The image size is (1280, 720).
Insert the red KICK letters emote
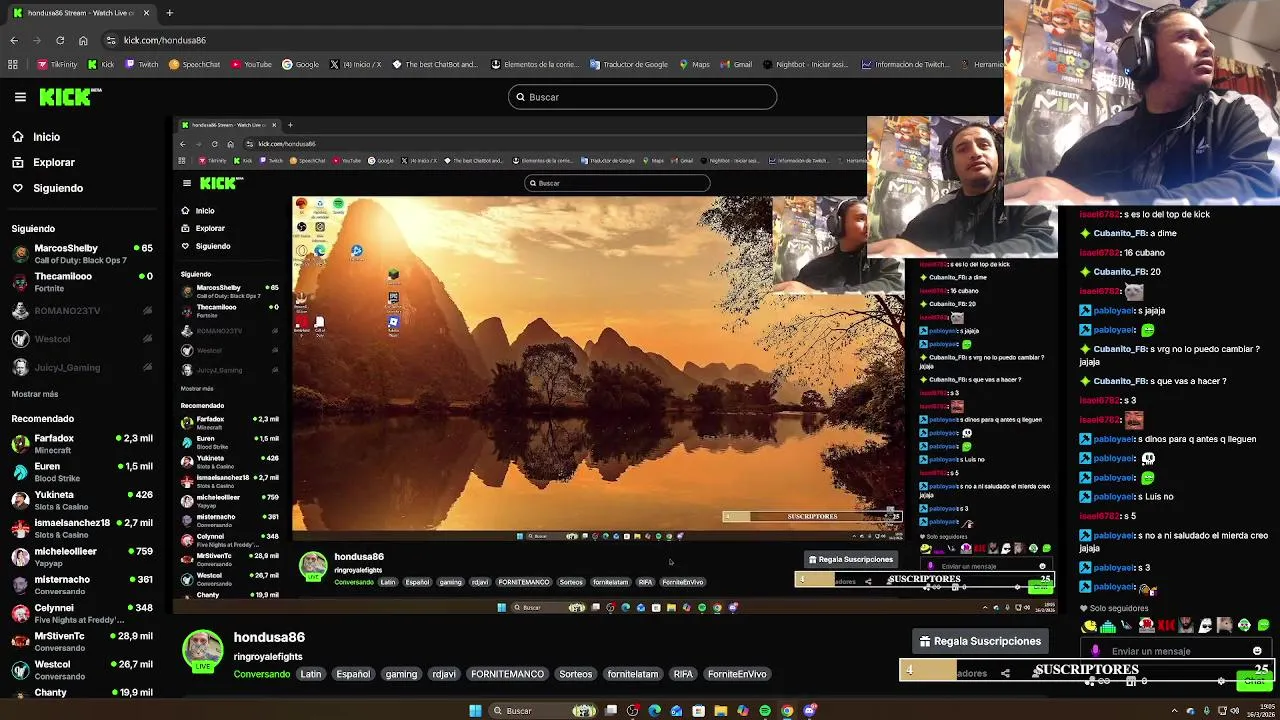tap(1166, 626)
